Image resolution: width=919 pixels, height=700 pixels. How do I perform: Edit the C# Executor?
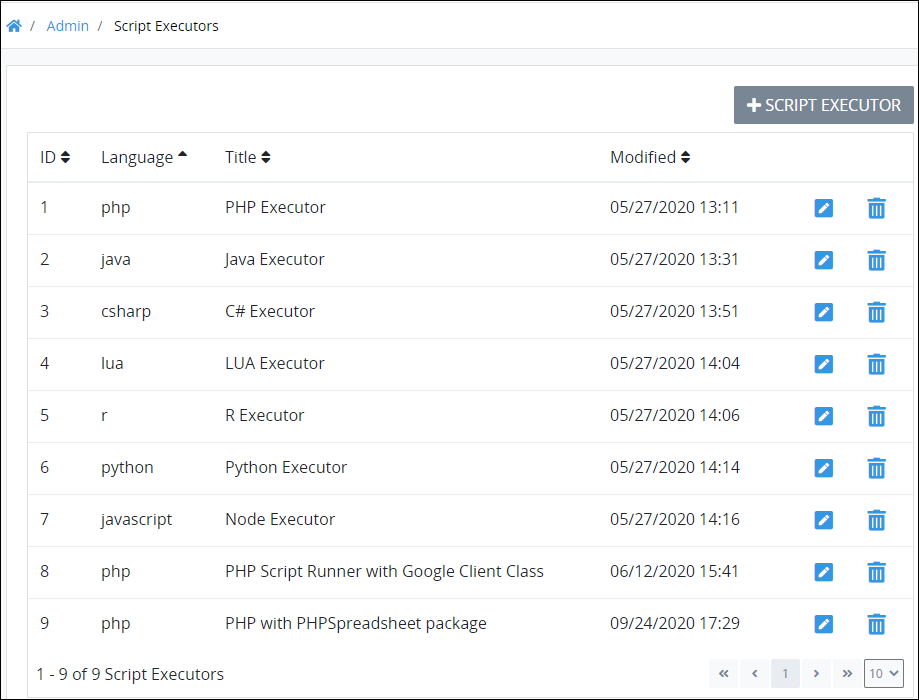823,312
